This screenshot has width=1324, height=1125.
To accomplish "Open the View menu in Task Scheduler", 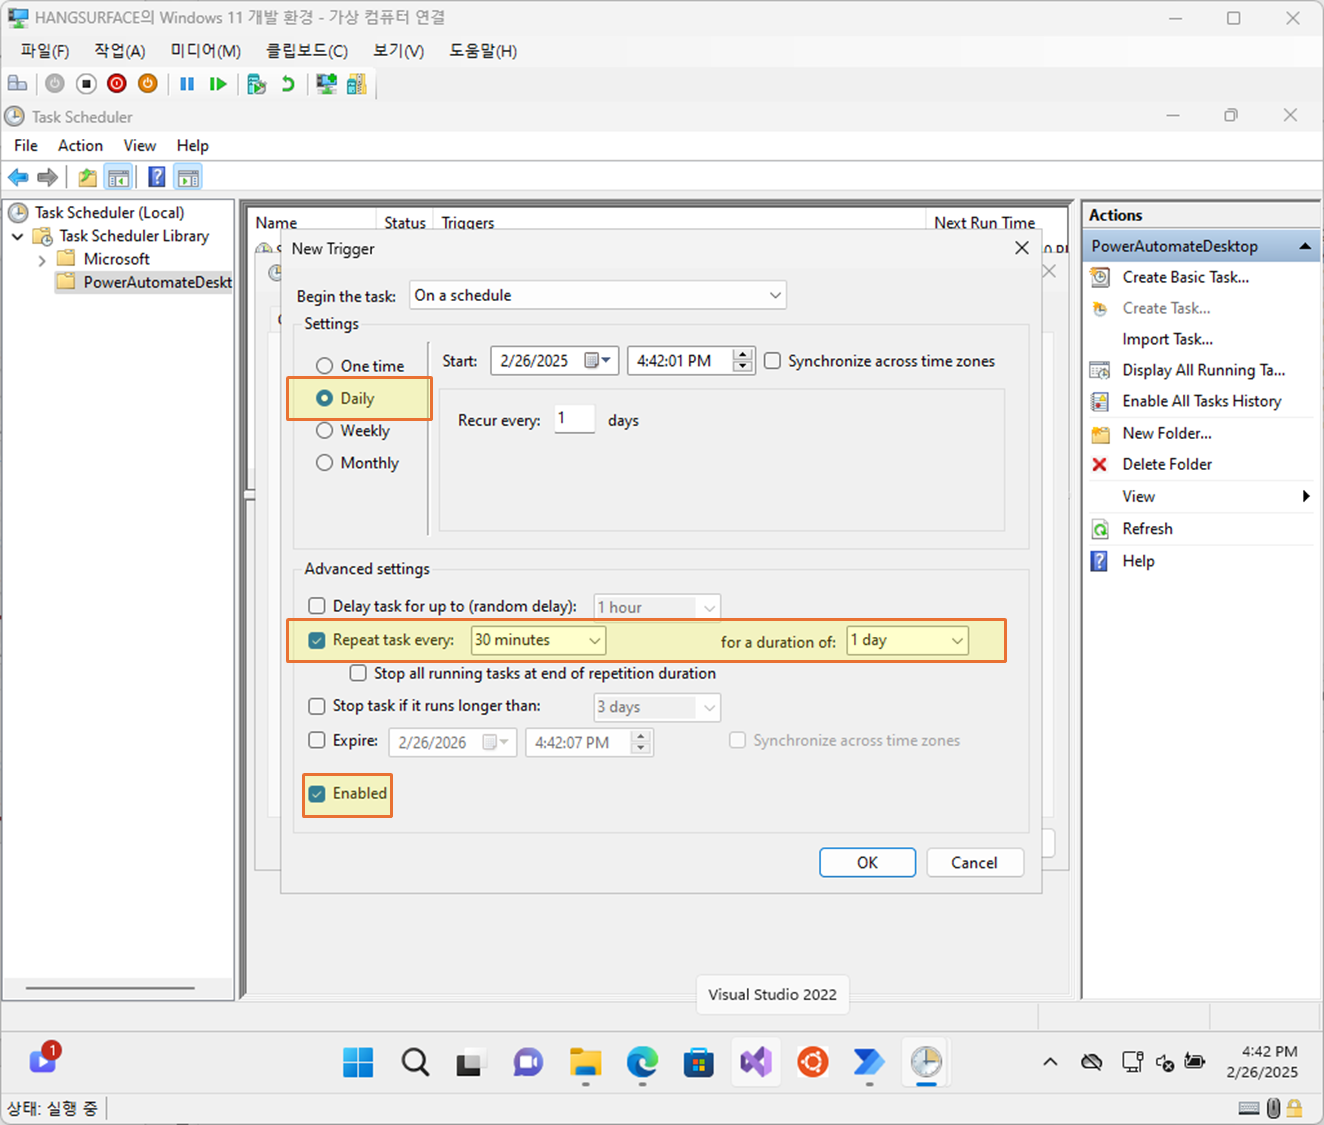I will coord(139,146).
